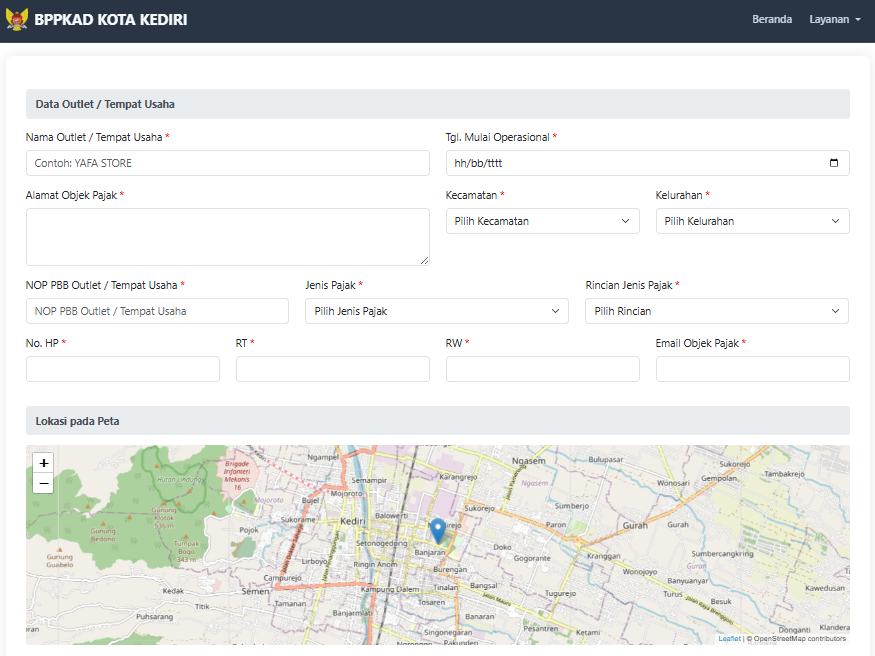The width and height of the screenshot is (875, 656).
Task: Expand the Pilih Kecamatan dropdown
Action: [542, 221]
